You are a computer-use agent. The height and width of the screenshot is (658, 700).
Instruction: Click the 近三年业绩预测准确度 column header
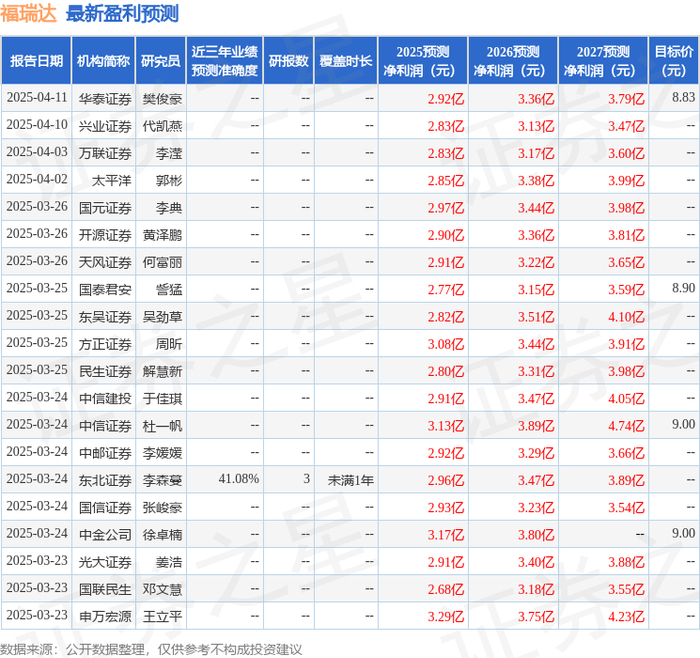pyautogui.click(x=225, y=61)
